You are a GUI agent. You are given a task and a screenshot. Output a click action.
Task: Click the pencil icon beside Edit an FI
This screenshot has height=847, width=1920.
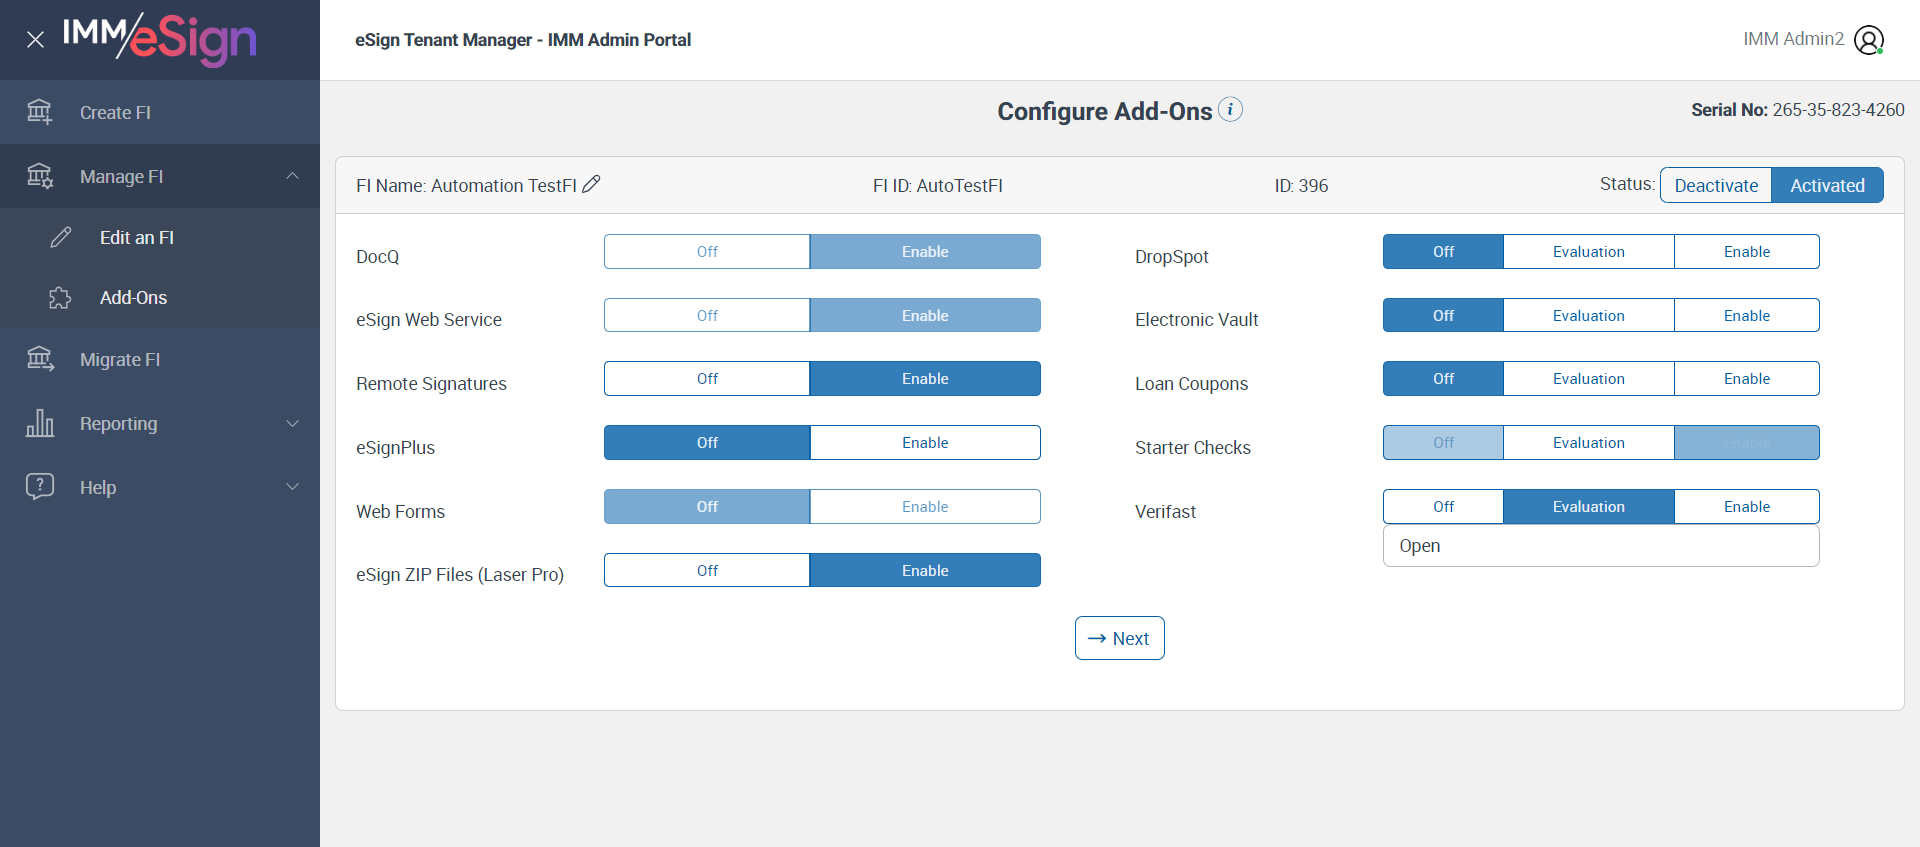(x=61, y=237)
